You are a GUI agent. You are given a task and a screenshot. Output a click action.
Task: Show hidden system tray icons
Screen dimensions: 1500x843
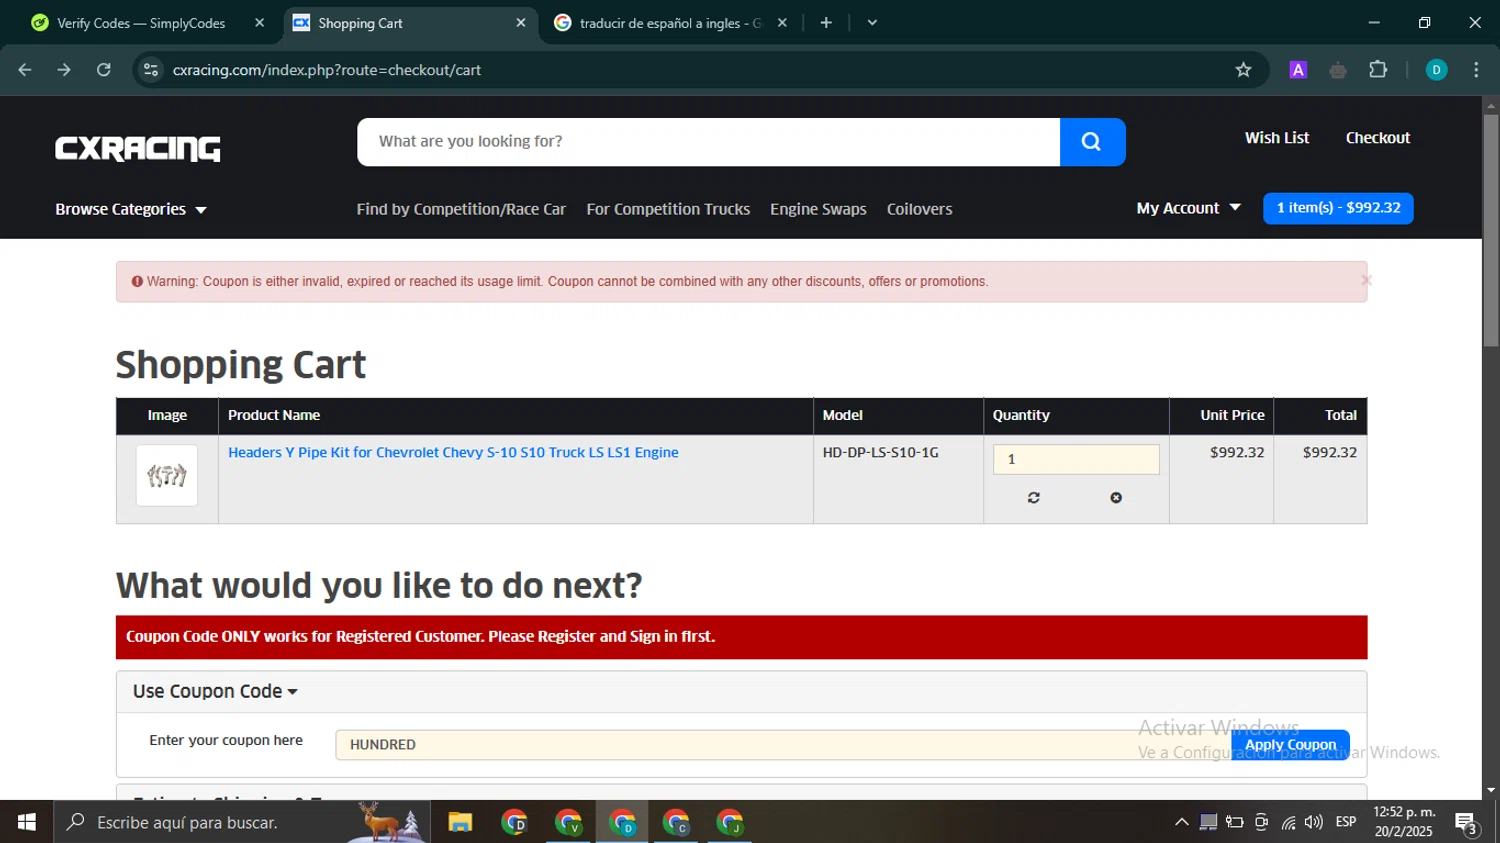coord(1182,822)
